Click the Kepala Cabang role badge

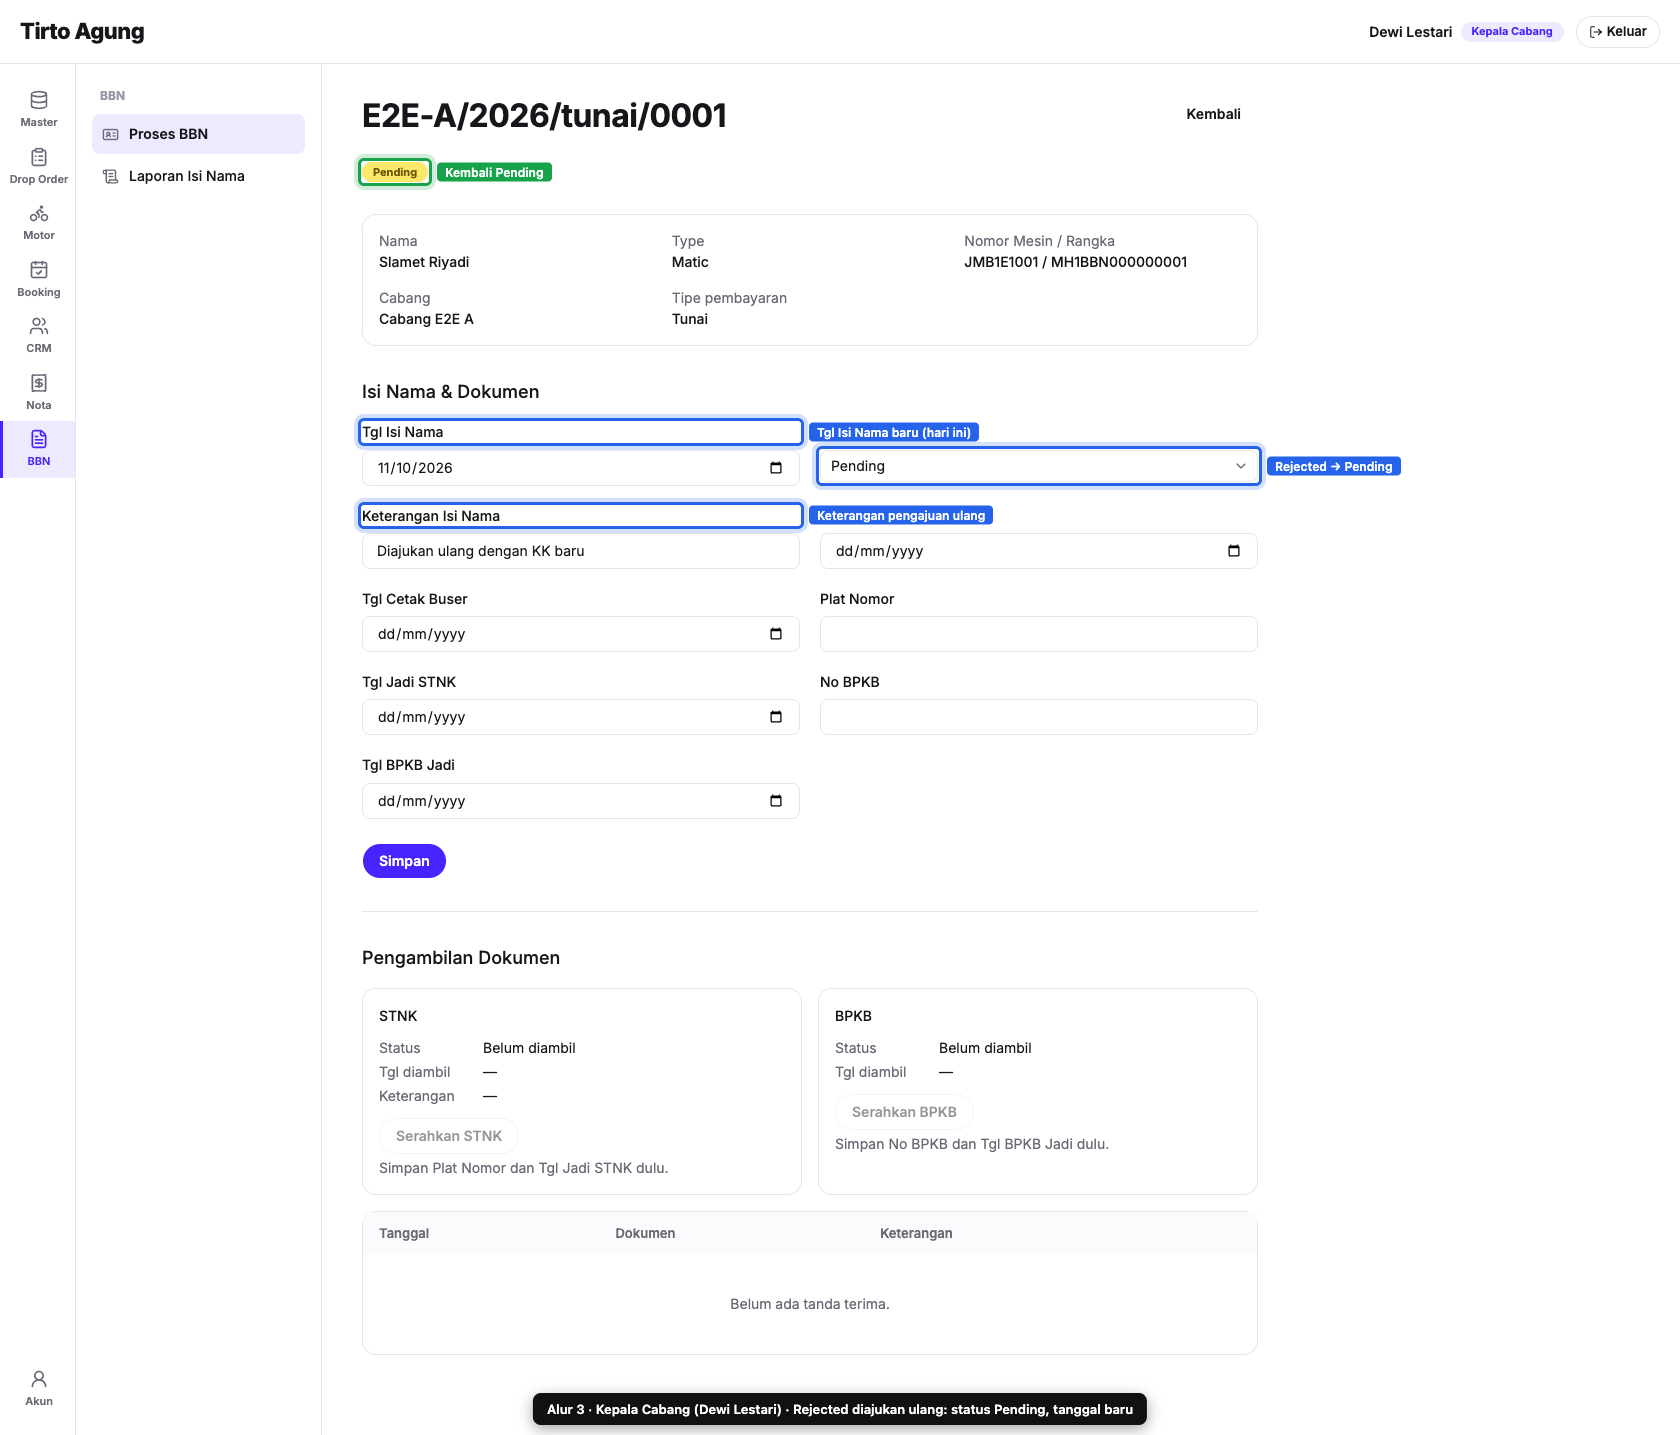pyautogui.click(x=1511, y=32)
